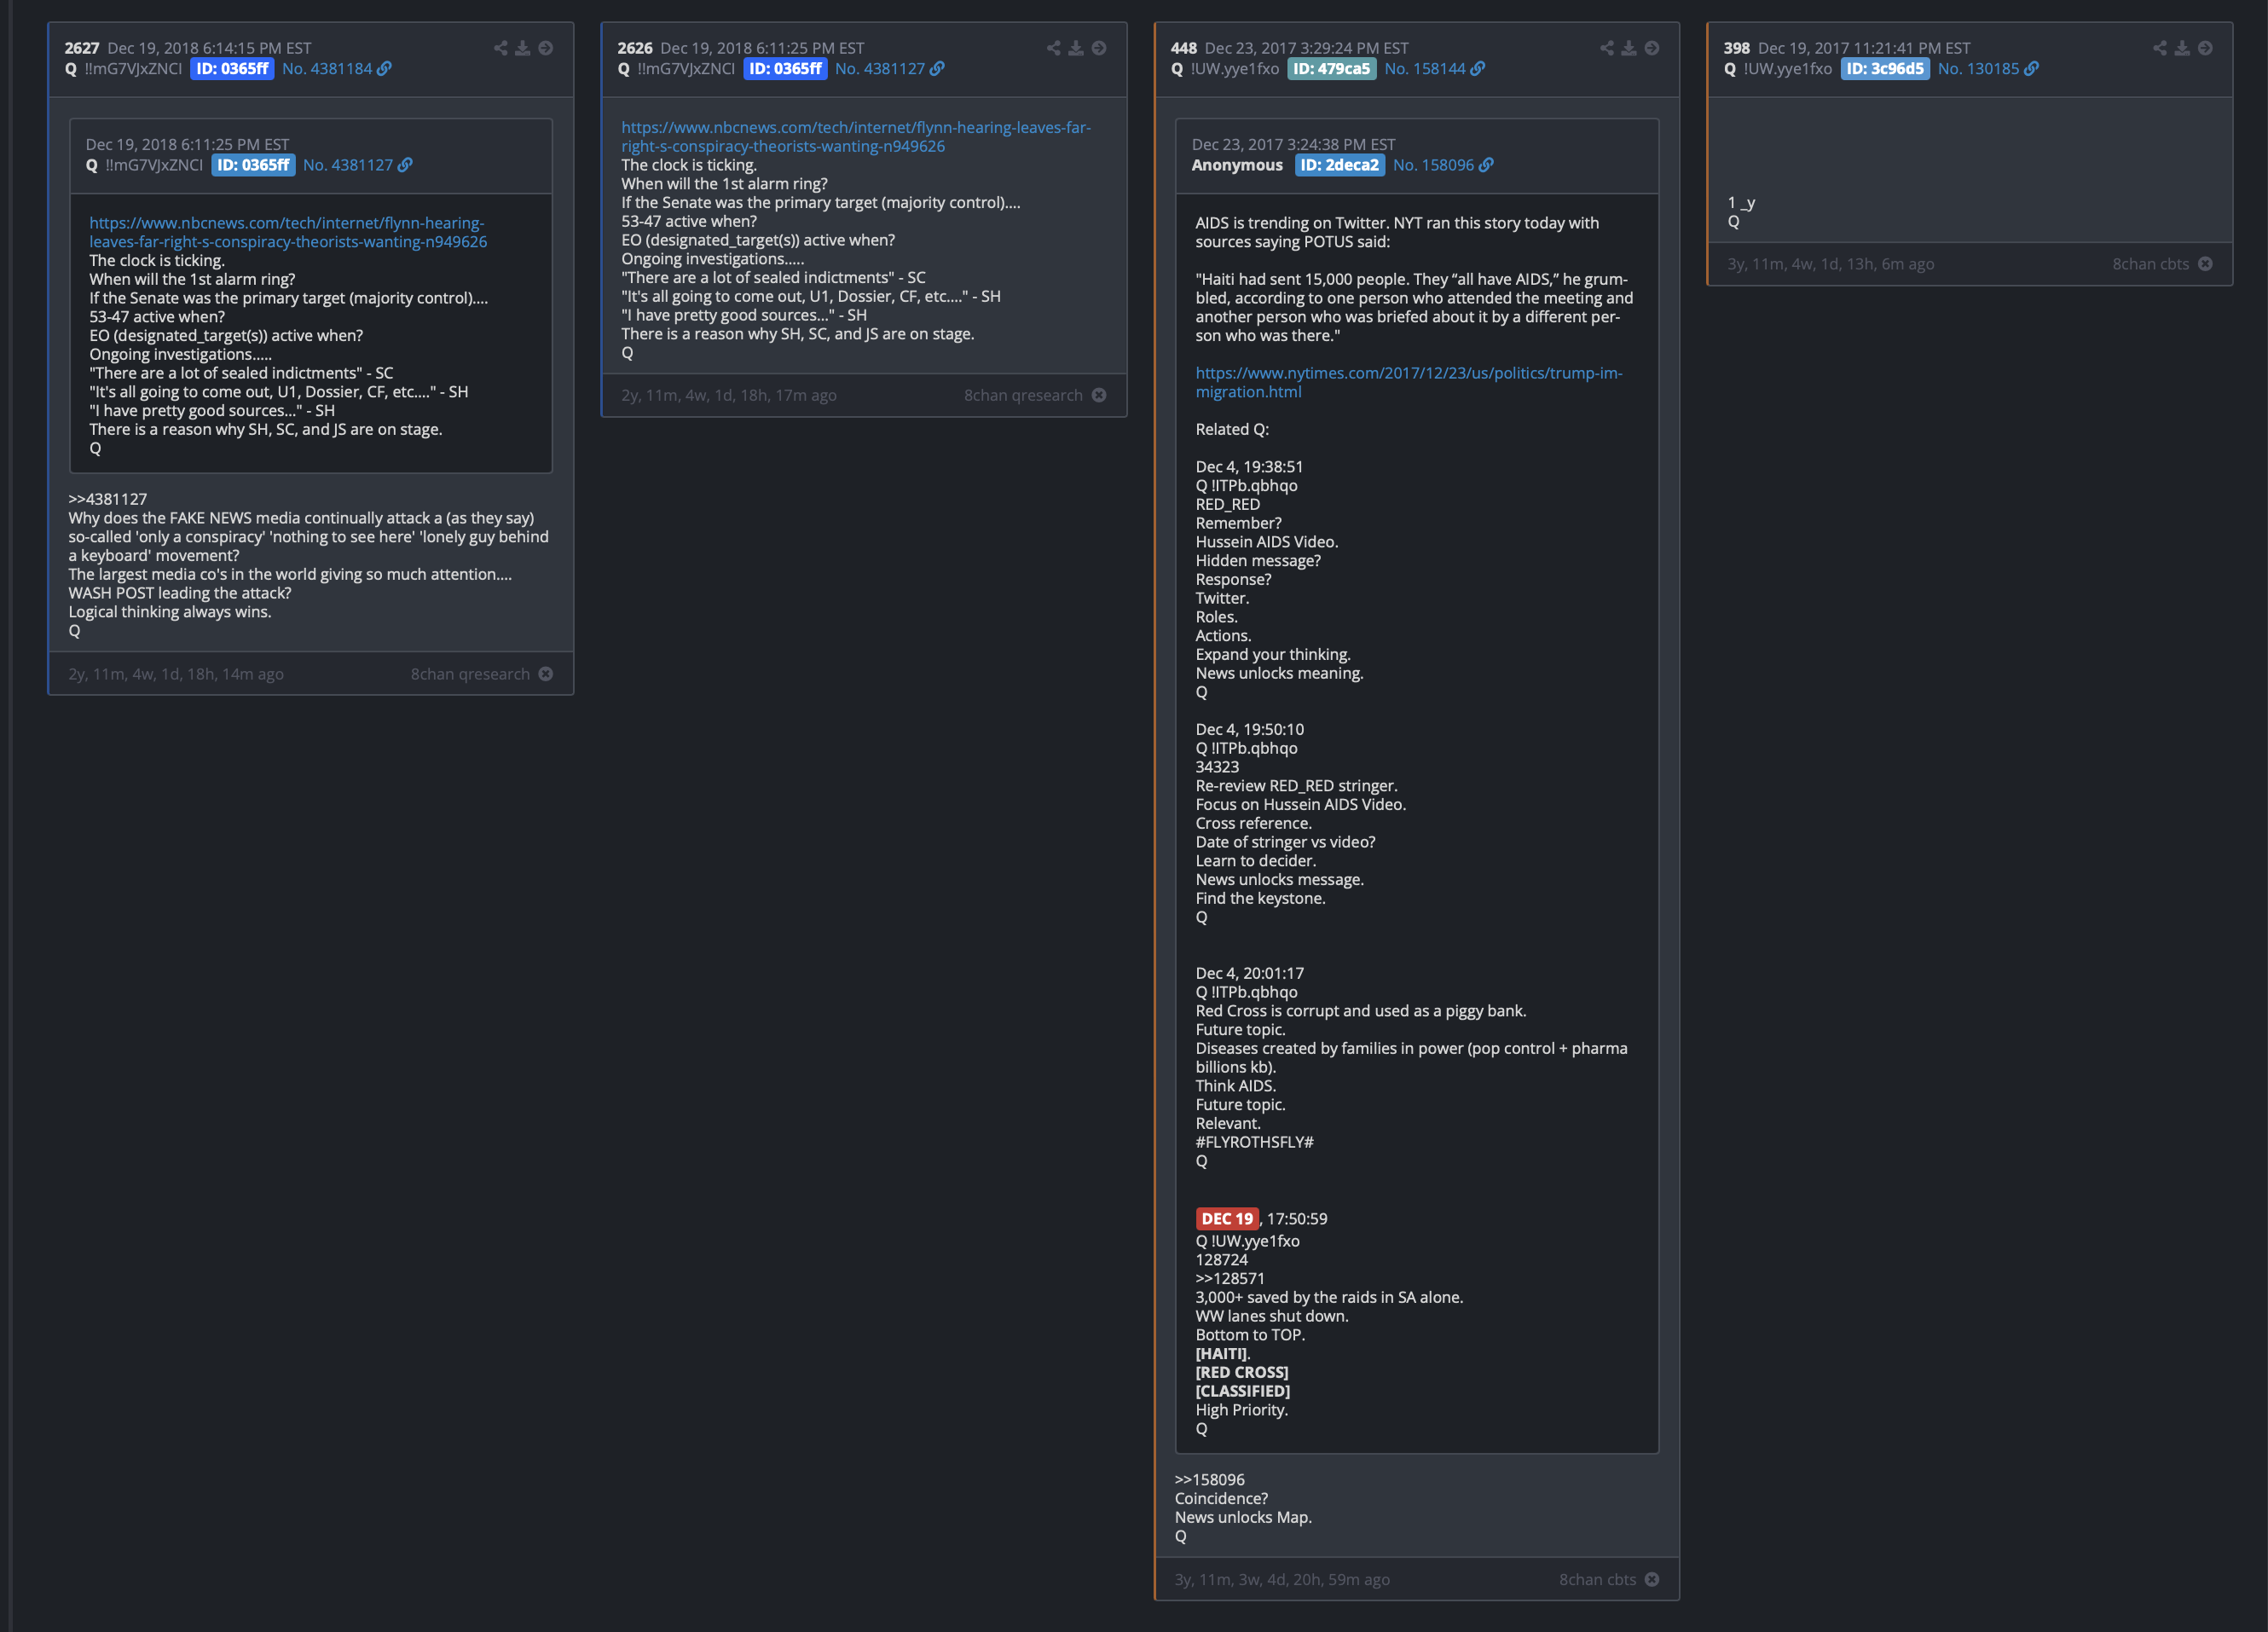2268x1632 pixels.
Task: Click 'Anonymous' author name in quoted post
Action: coord(1237,165)
